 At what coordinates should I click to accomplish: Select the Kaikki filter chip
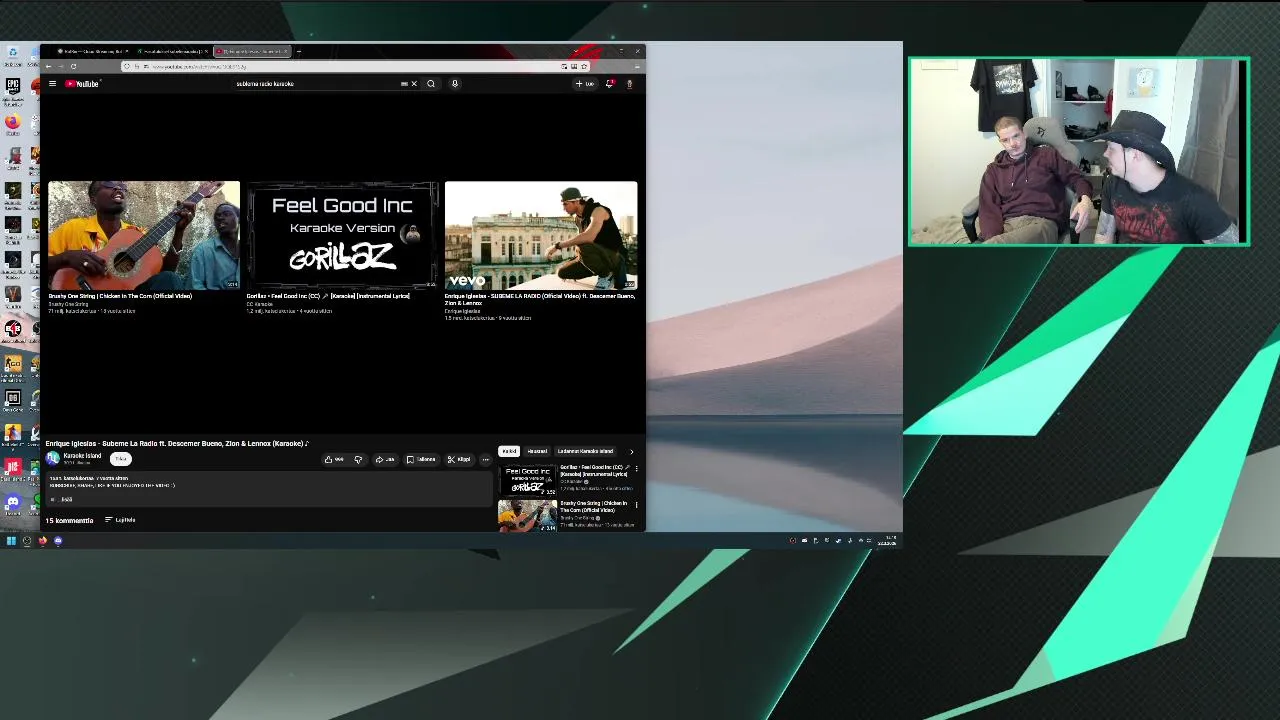509,451
